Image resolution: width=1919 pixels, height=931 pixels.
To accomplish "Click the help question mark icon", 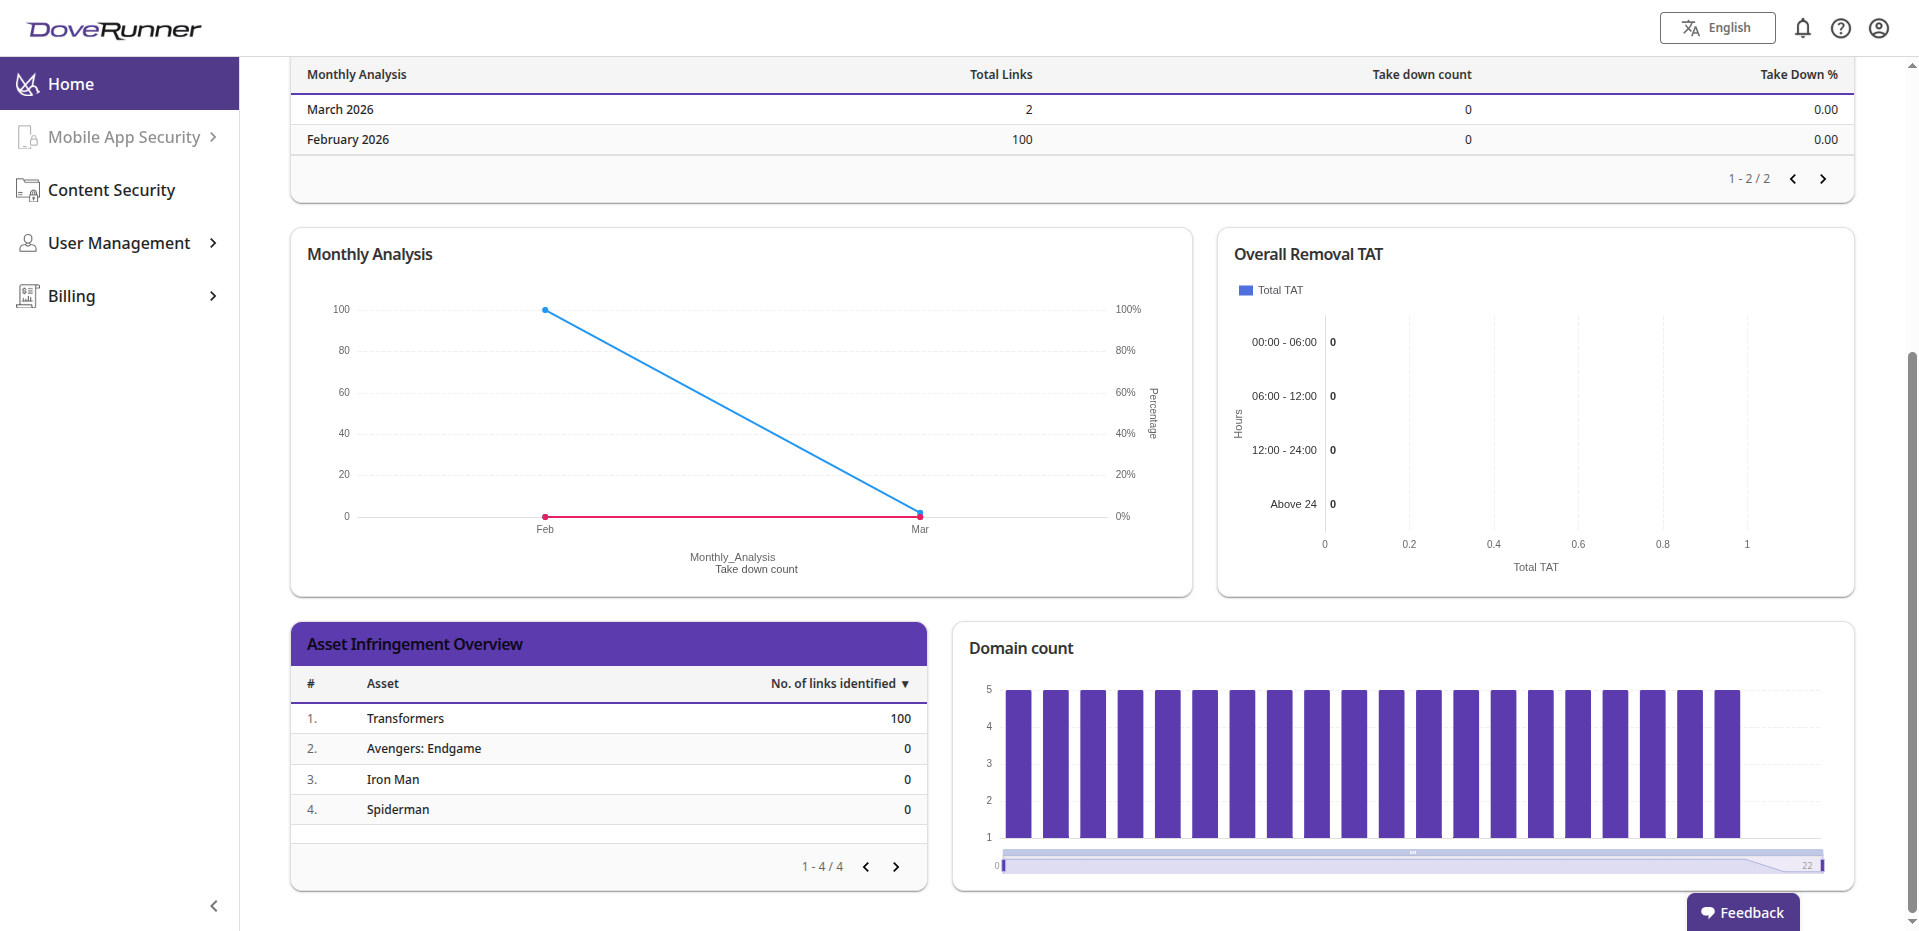I will (x=1841, y=28).
